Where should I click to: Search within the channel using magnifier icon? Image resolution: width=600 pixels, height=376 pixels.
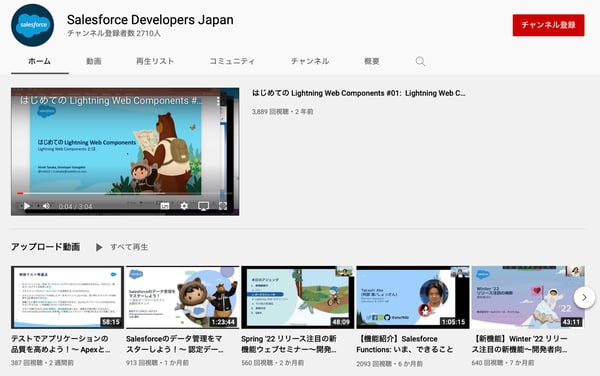(420, 61)
